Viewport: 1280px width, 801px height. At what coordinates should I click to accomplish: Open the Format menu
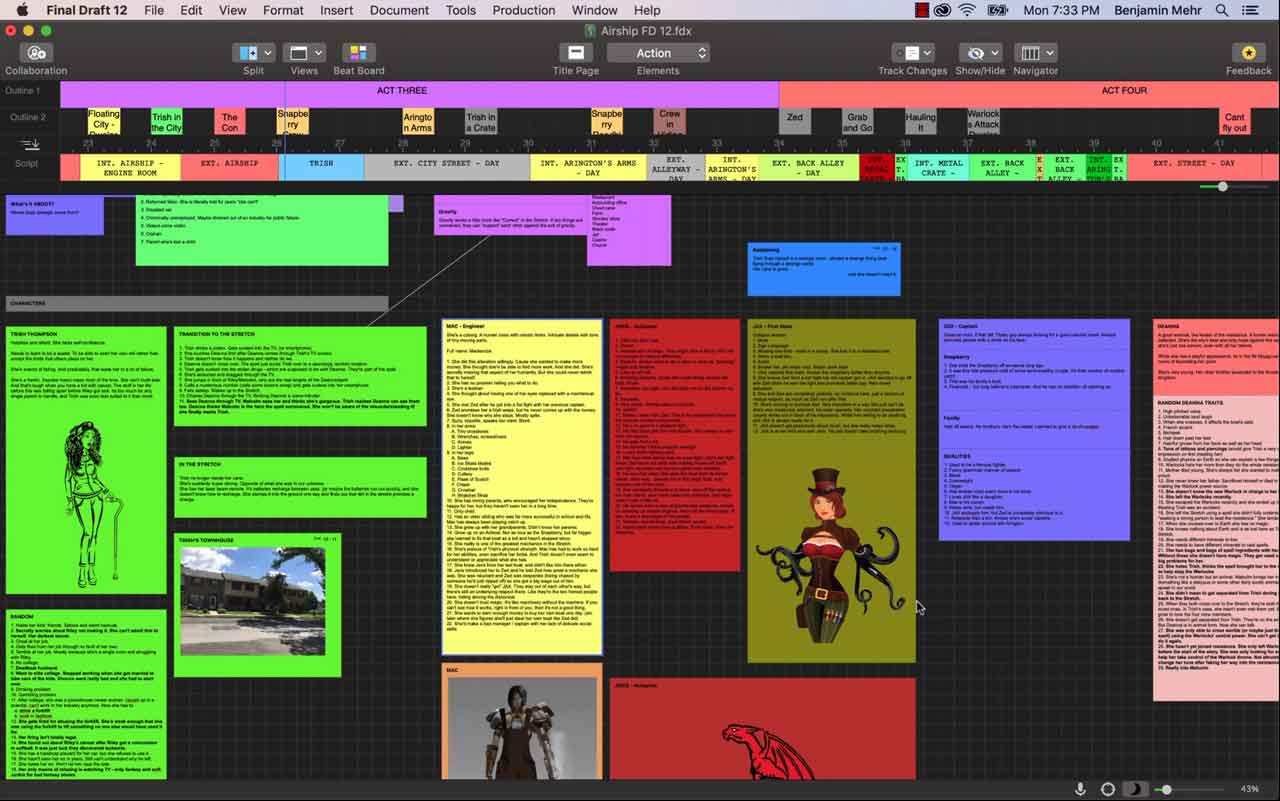283,10
